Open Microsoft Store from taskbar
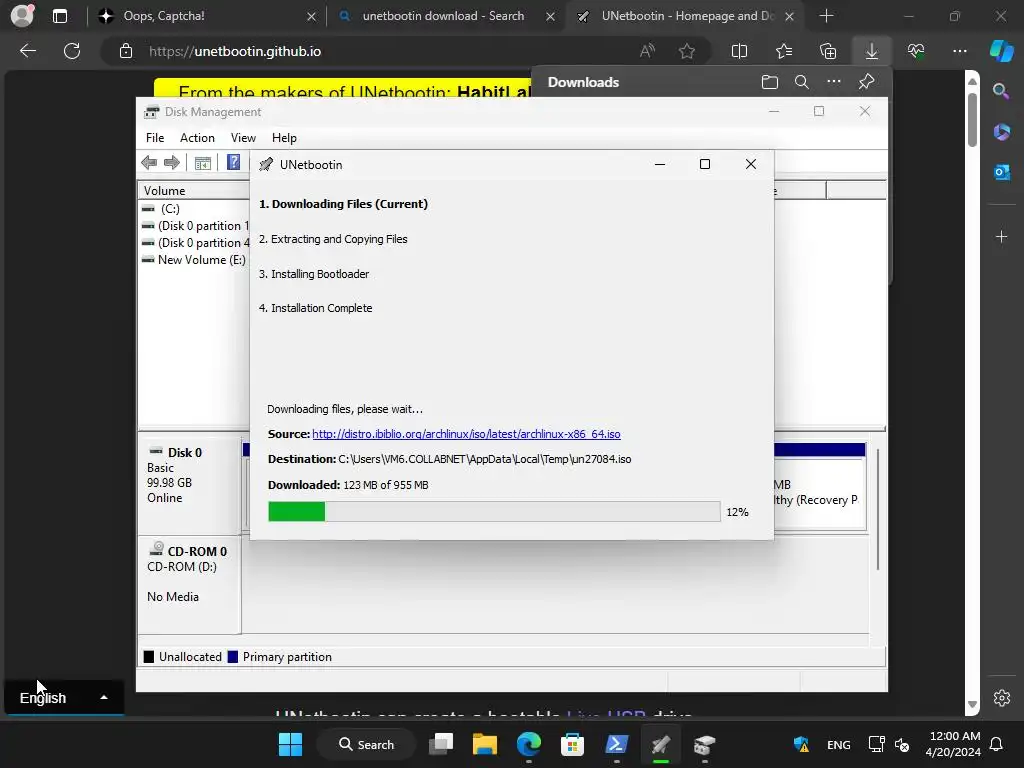Image resolution: width=1024 pixels, height=768 pixels. 572,744
